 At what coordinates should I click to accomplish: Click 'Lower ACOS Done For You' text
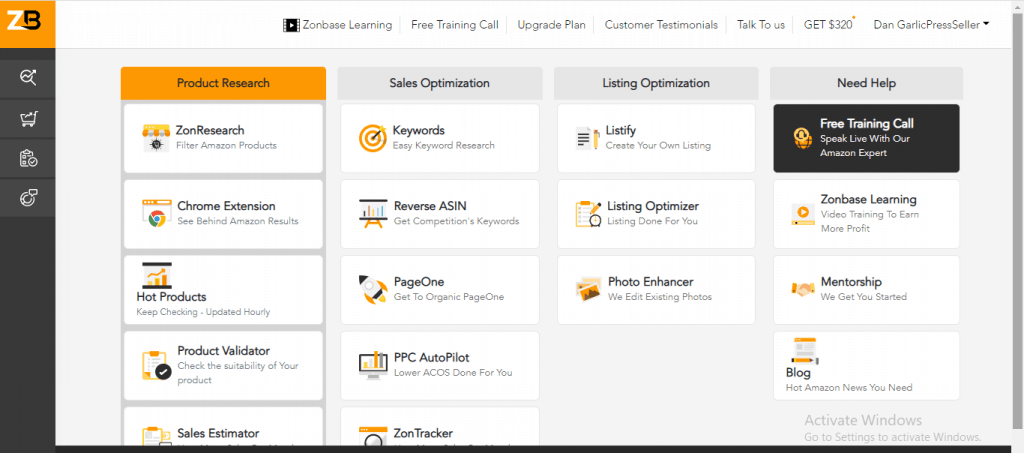[x=453, y=373]
